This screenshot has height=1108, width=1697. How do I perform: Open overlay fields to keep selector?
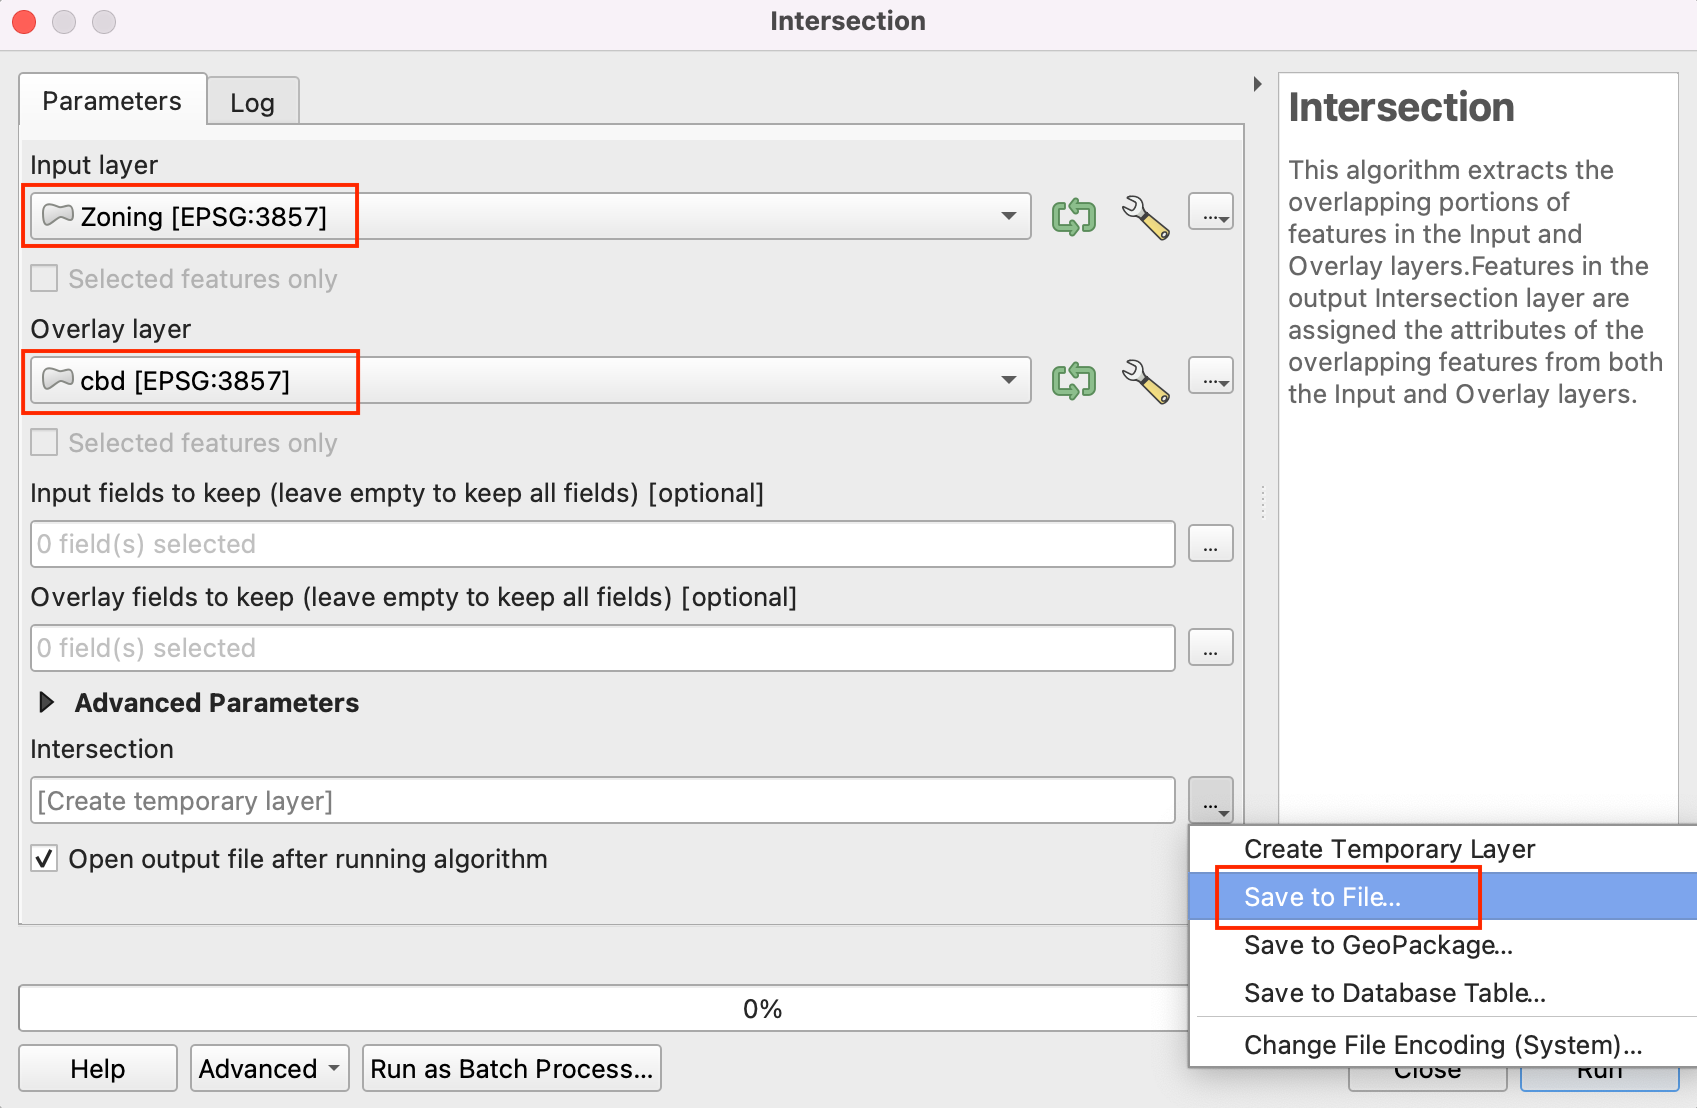point(1210,649)
